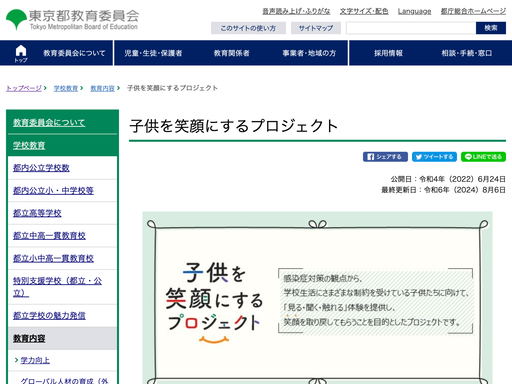Click the 公開日 令和4年6月24日 text
This screenshot has width=512, height=384.
448,179
